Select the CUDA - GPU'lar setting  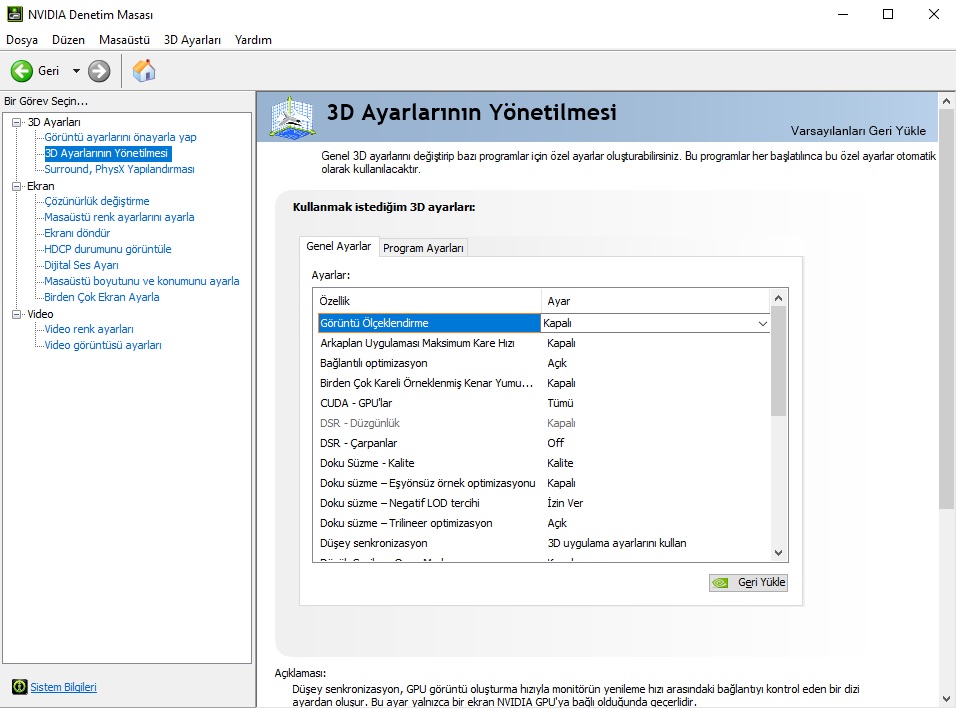point(544,404)
